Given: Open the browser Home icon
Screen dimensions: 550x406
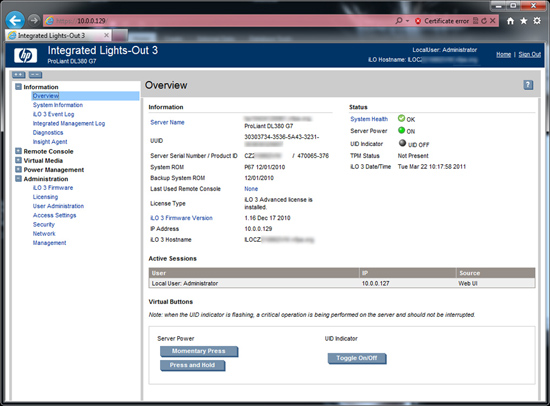Looking at the screenshot, I should 510,21.
